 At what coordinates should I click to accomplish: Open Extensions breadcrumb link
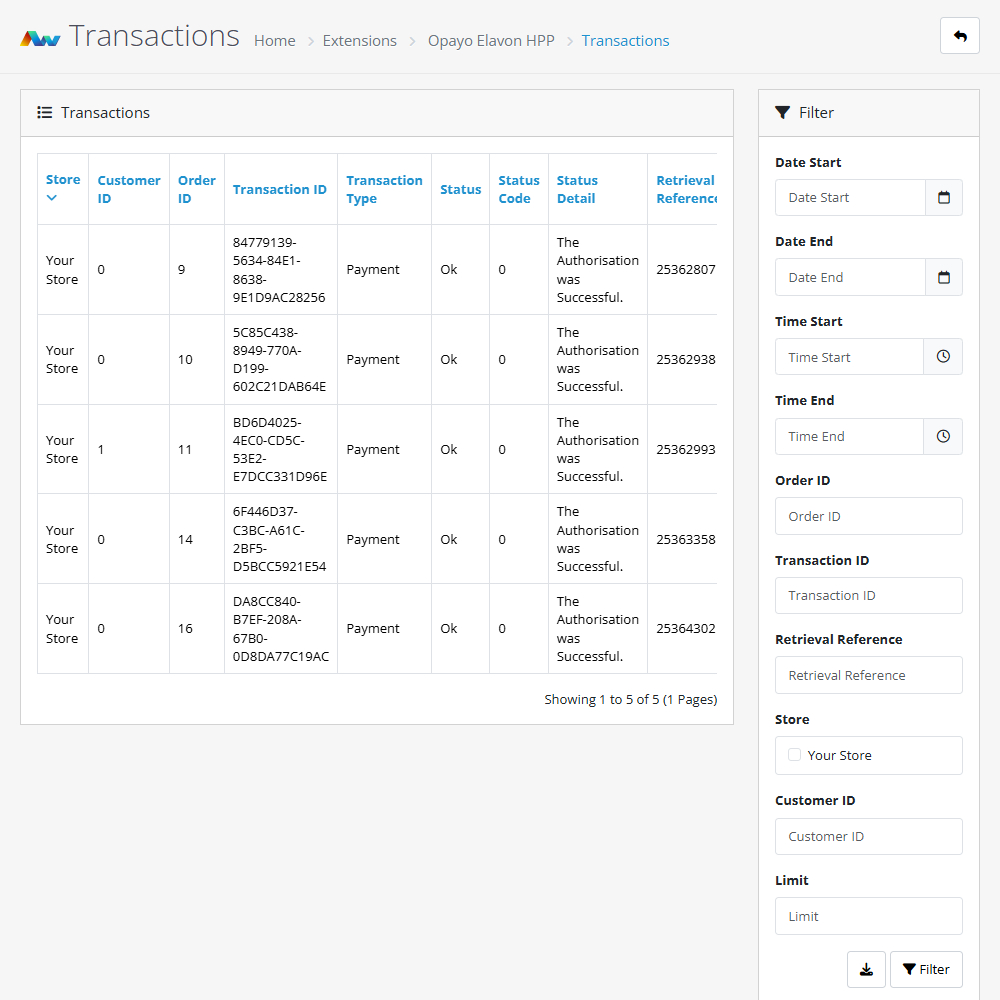click(x=359, y=41)
